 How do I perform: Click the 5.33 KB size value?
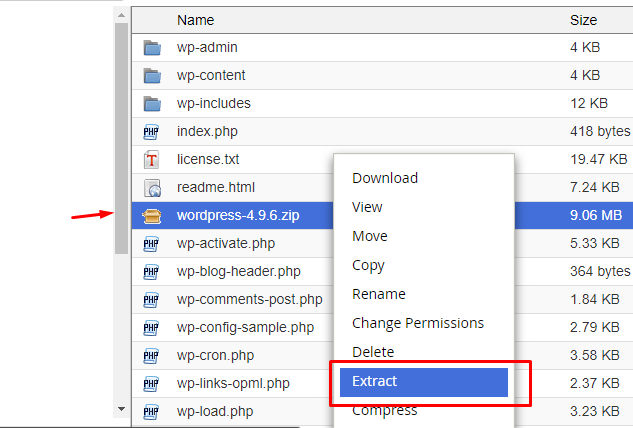tap(595, 243)
